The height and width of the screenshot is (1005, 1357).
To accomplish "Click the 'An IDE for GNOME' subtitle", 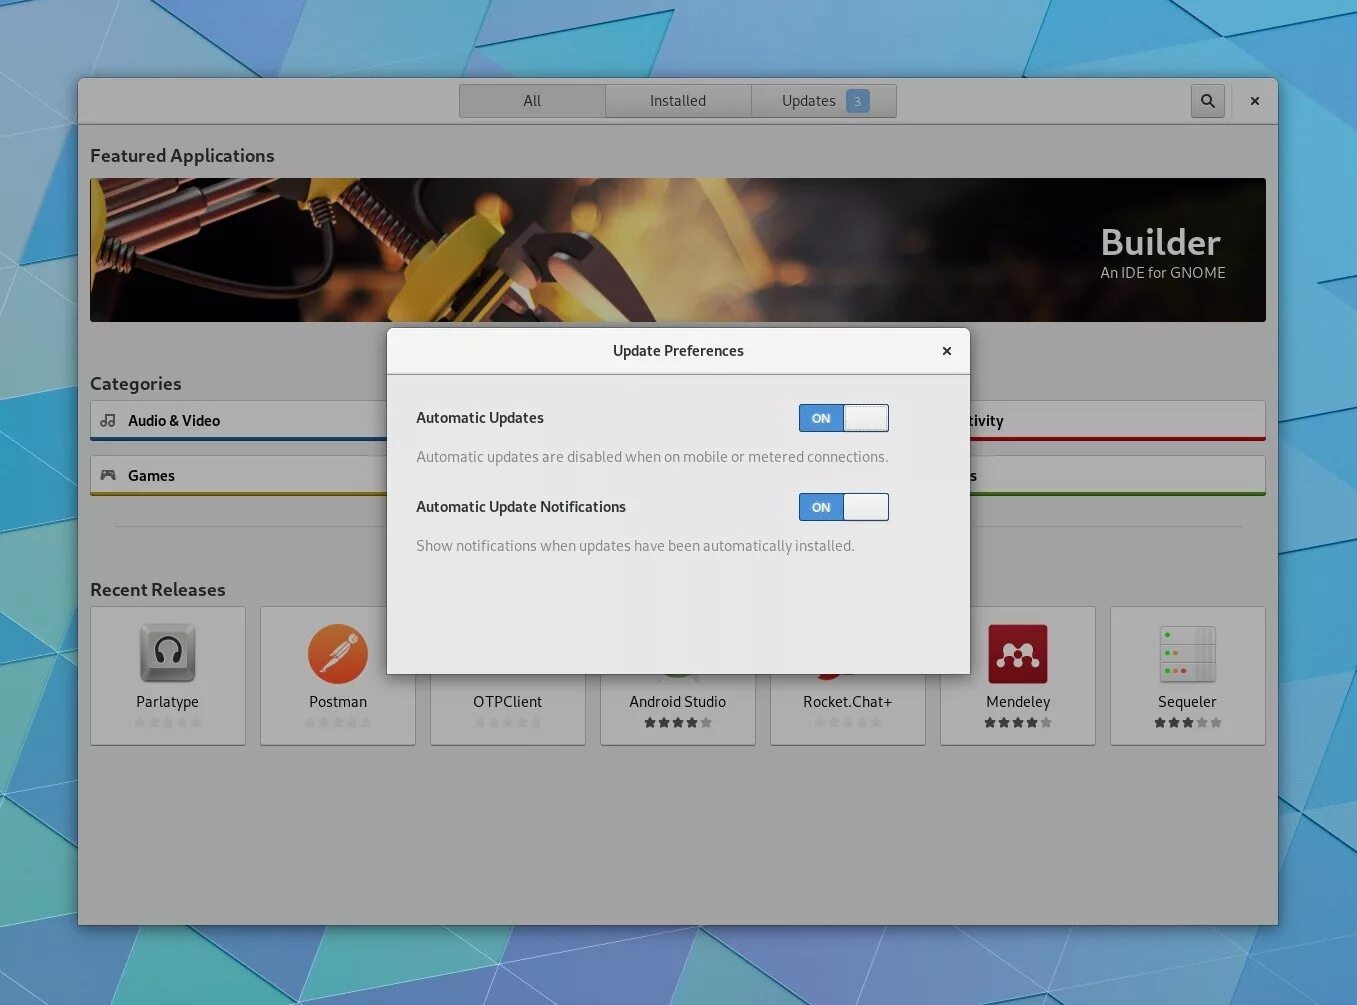I will (x=1163, y=273).
